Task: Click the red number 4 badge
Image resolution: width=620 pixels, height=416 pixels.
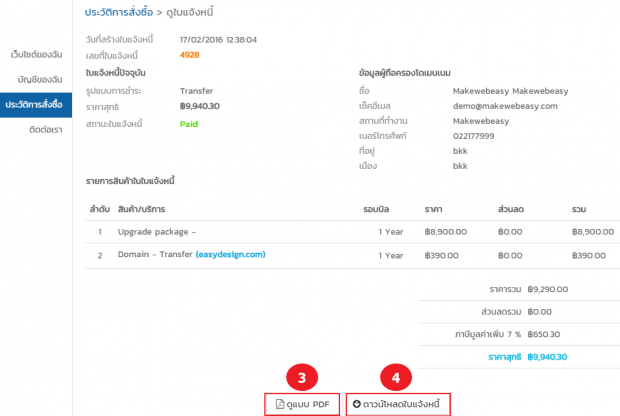Action: coord(396,378)
